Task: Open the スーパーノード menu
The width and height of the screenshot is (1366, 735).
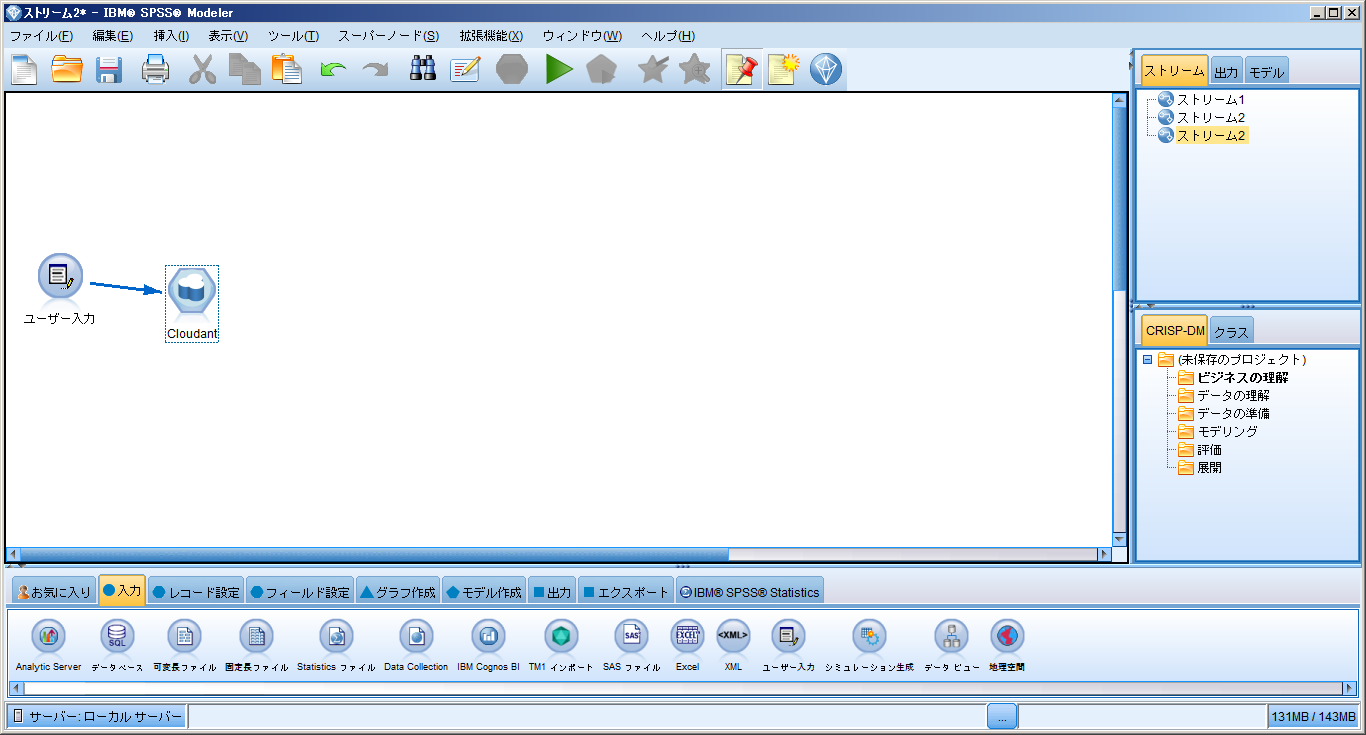Action: click(x=388, y=36)
